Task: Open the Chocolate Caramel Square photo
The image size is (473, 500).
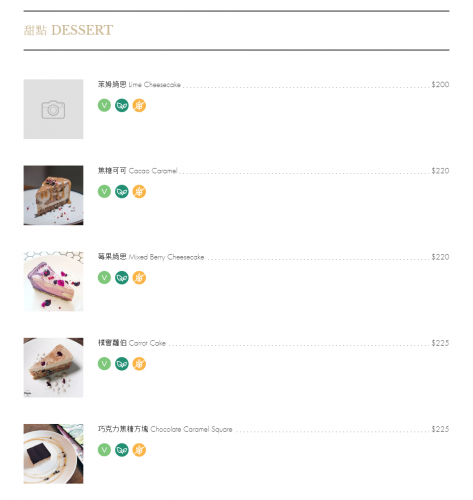Action: 53,454
